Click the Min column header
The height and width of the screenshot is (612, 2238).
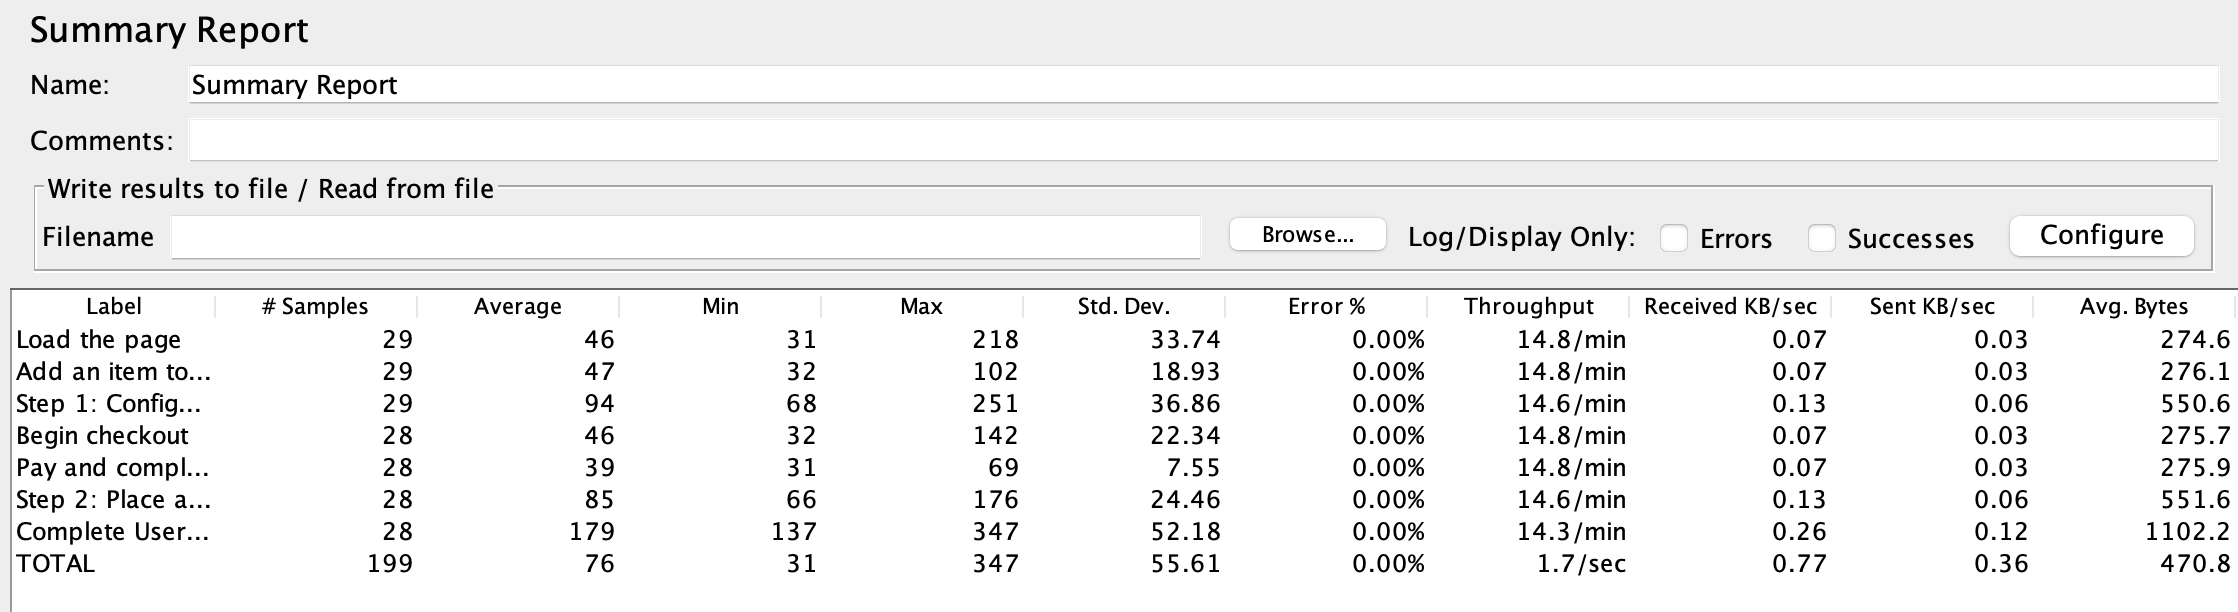720,306
